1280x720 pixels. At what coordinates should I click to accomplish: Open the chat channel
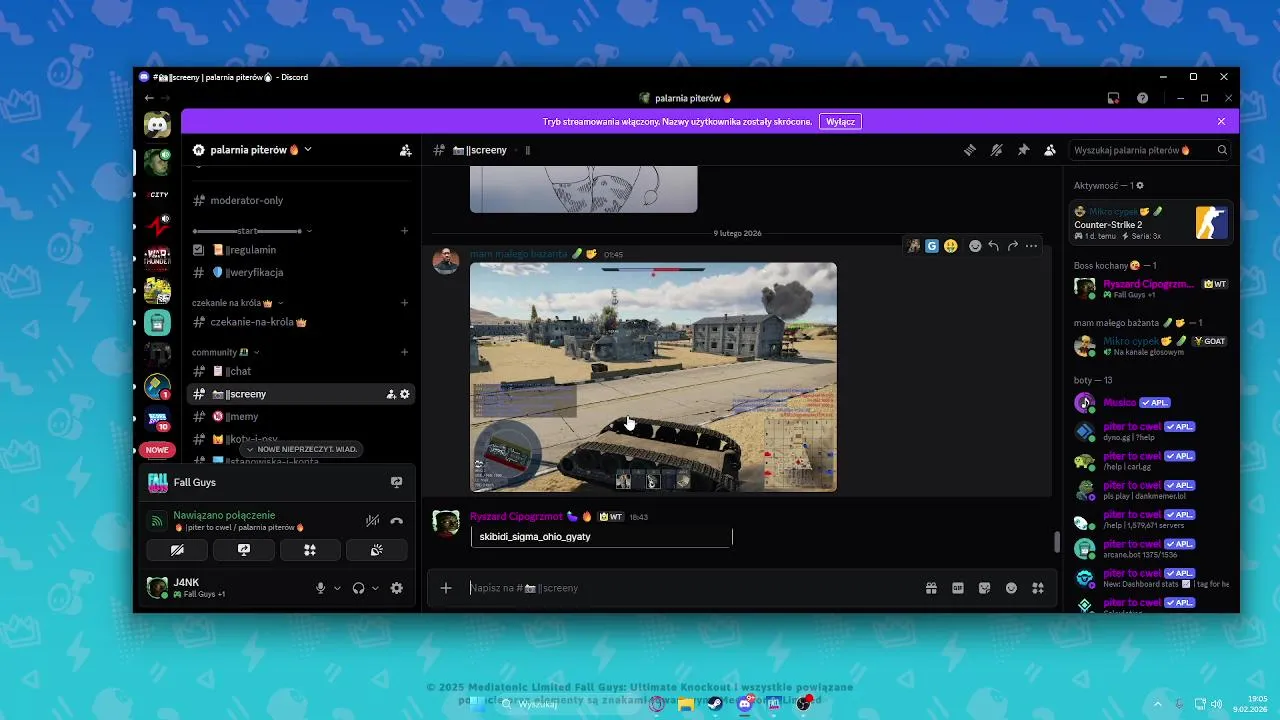point(300,371)
